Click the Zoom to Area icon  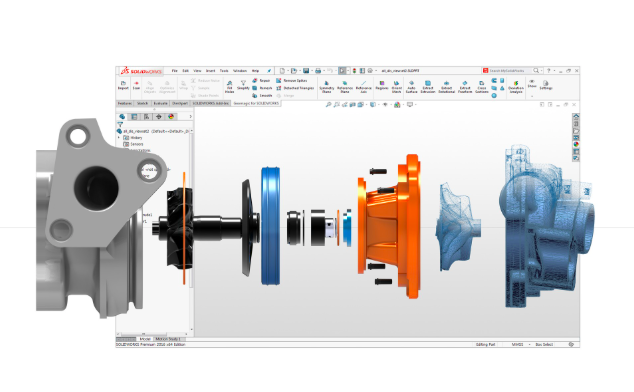pyautogui.click(x=336, y=105)
